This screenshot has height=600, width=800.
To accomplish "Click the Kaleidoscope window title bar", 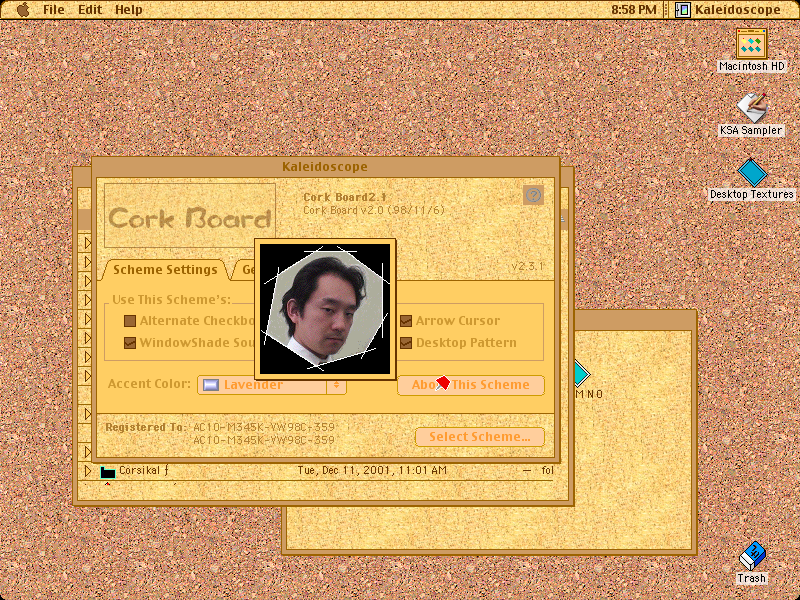I will tap(326, 167).
